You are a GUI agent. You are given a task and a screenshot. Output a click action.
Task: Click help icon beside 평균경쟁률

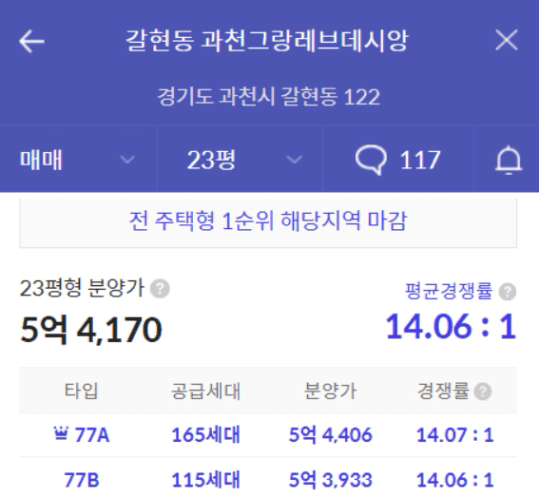(x=507, y=292)
